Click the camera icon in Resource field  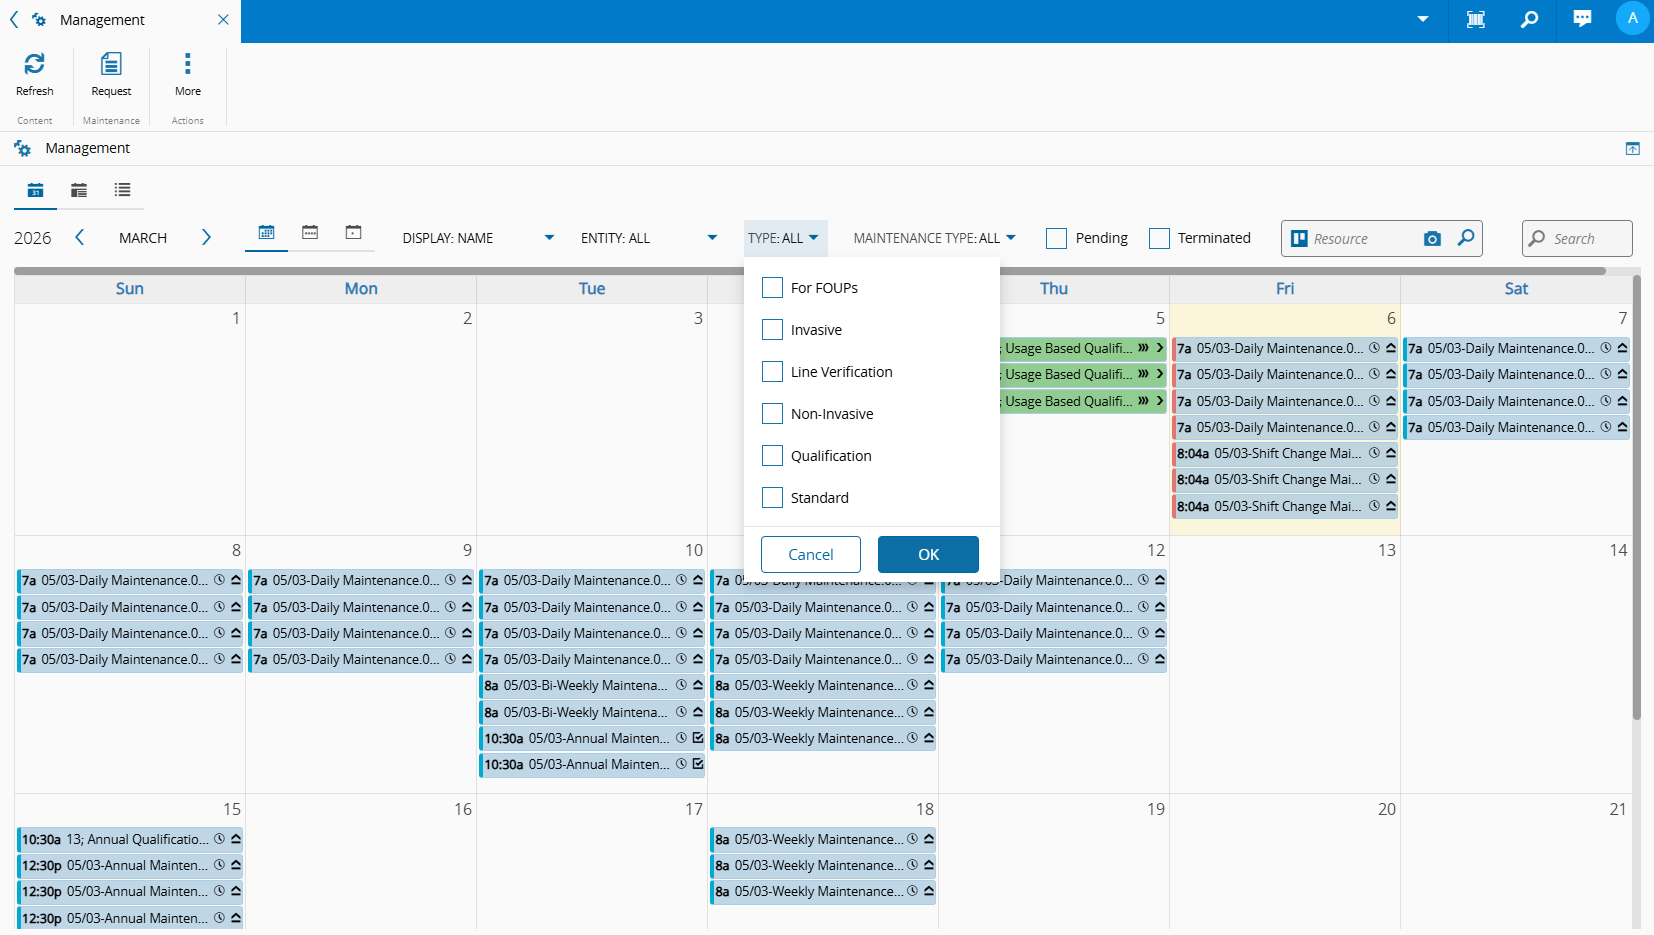click(x=1432, y=239)
